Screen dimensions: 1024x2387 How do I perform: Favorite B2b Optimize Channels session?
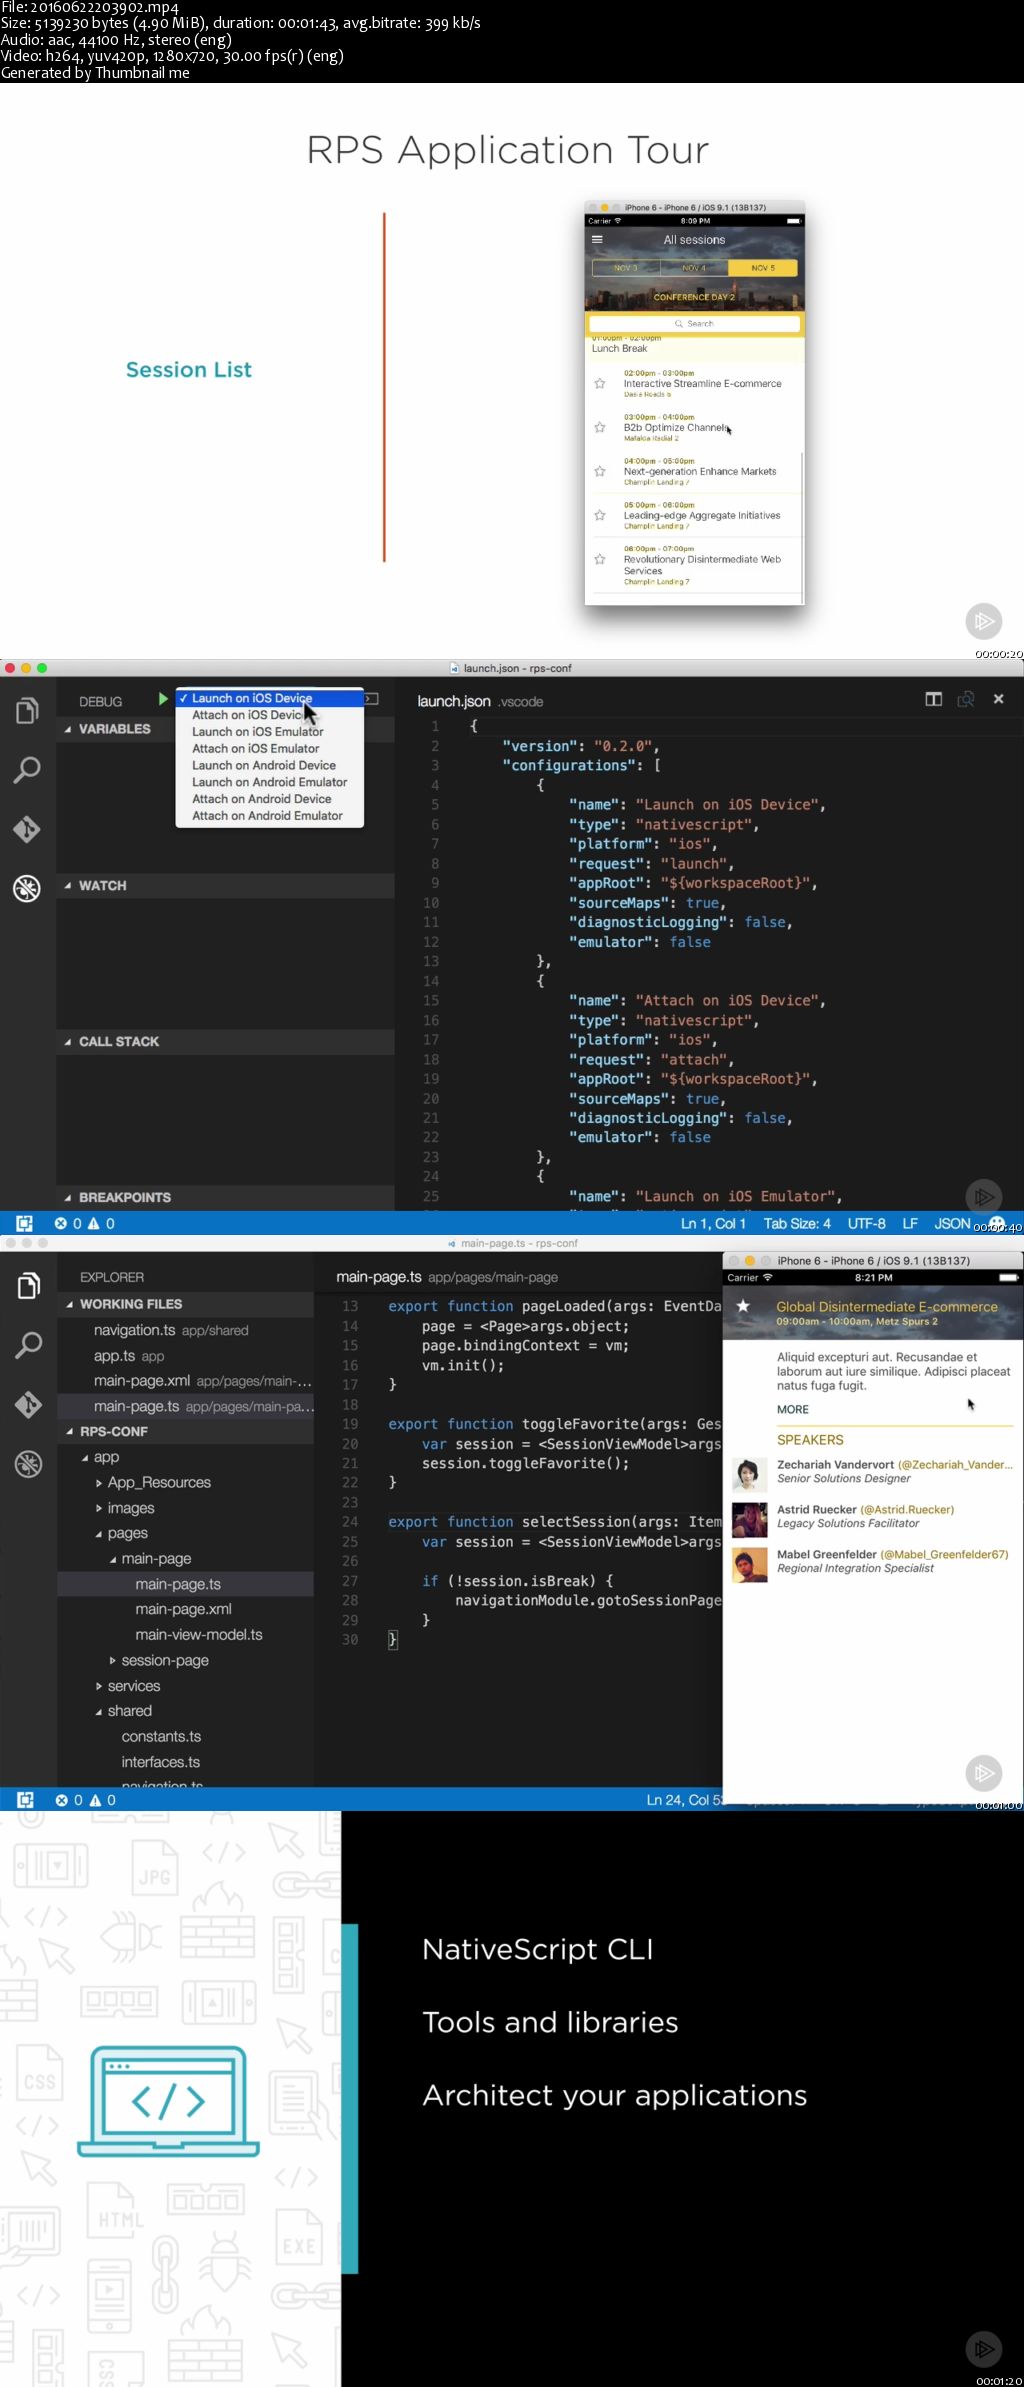[x=600, y=428]
